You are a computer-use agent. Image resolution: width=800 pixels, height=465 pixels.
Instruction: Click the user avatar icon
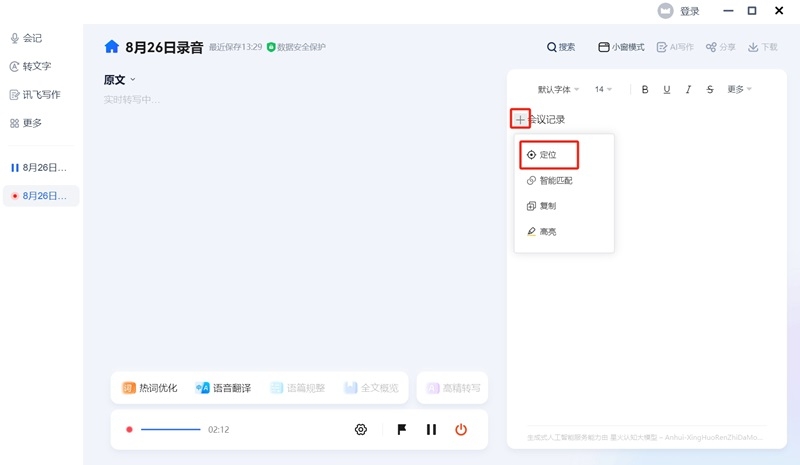(x=665, y=11)
